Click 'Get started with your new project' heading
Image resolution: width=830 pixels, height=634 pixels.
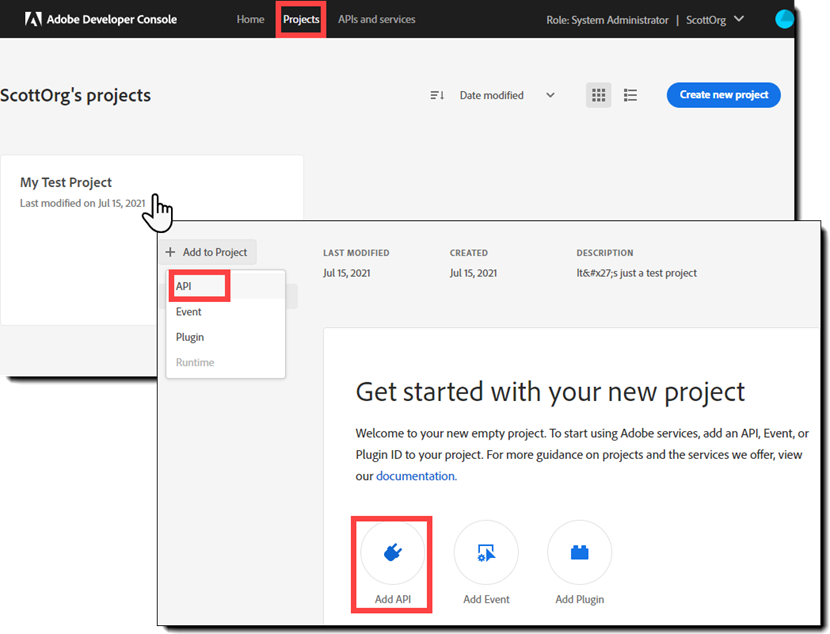coord(550,392)
